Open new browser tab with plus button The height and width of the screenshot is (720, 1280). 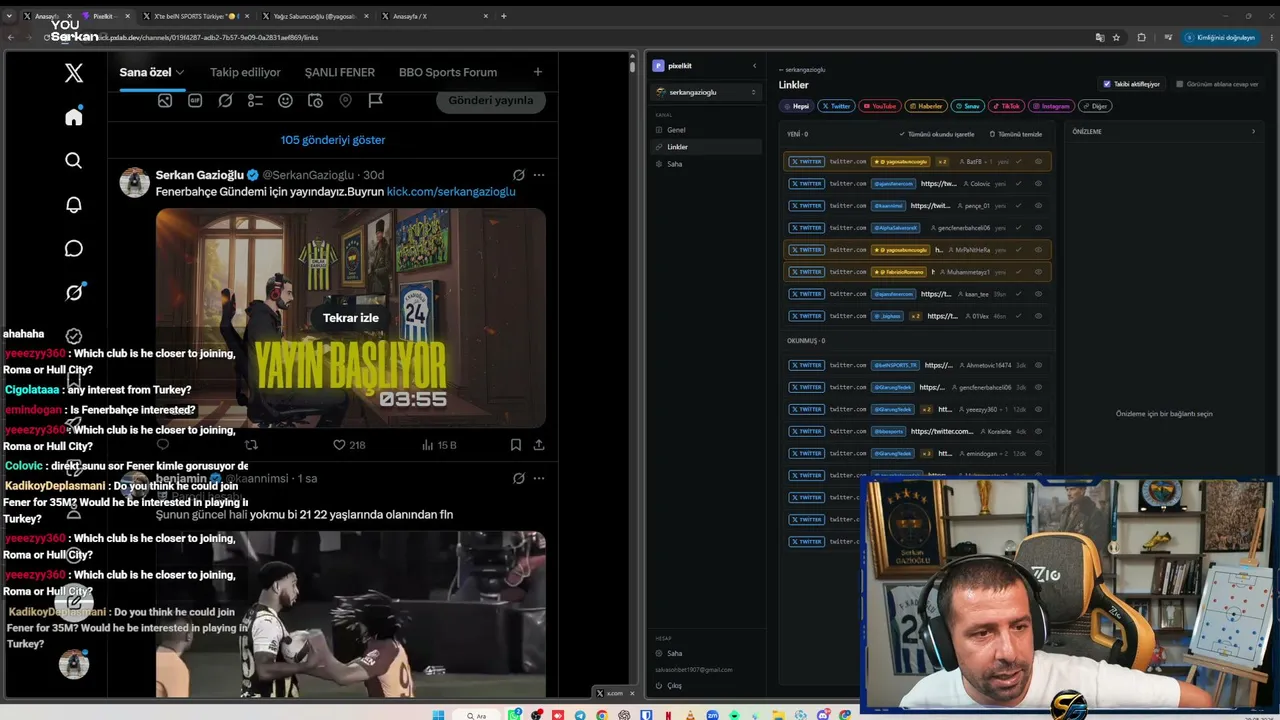(503, 16)
